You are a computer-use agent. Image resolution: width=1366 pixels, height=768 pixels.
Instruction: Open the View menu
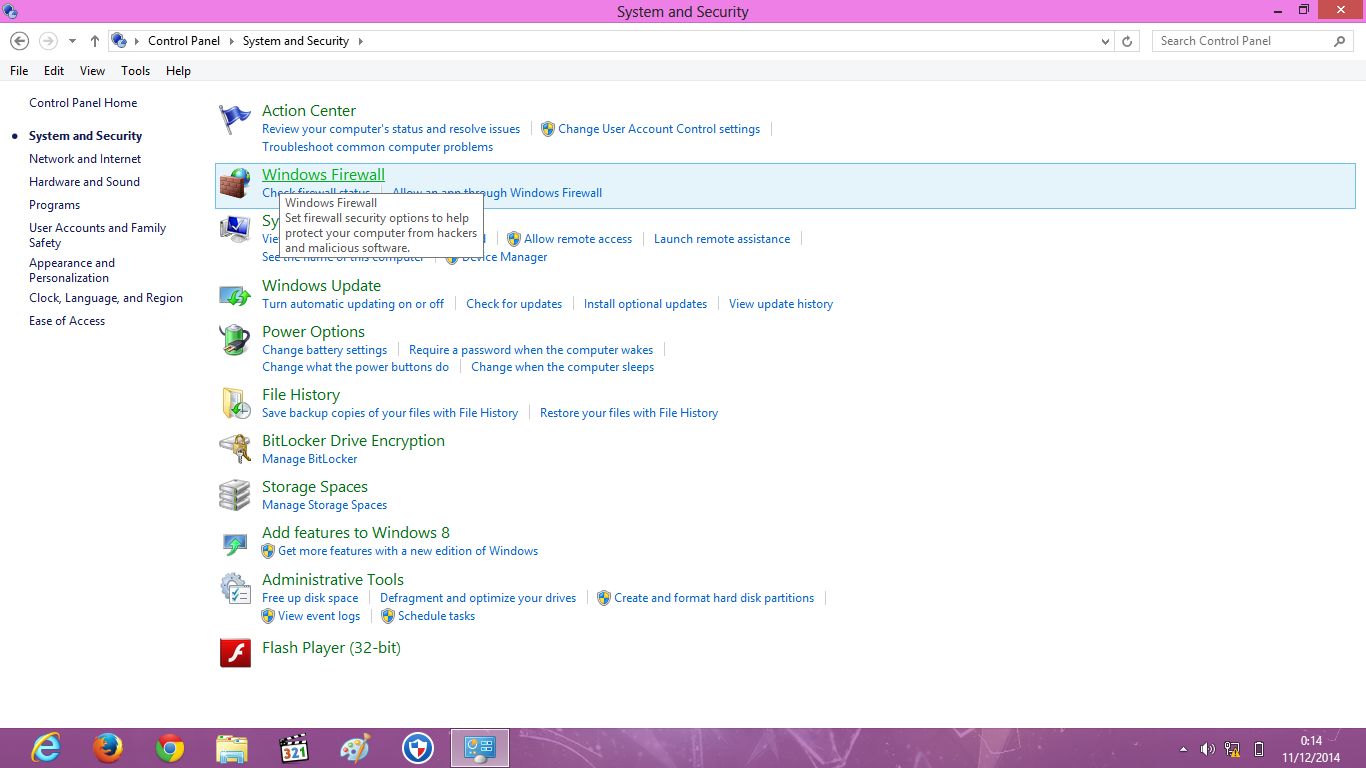point(93,71)
